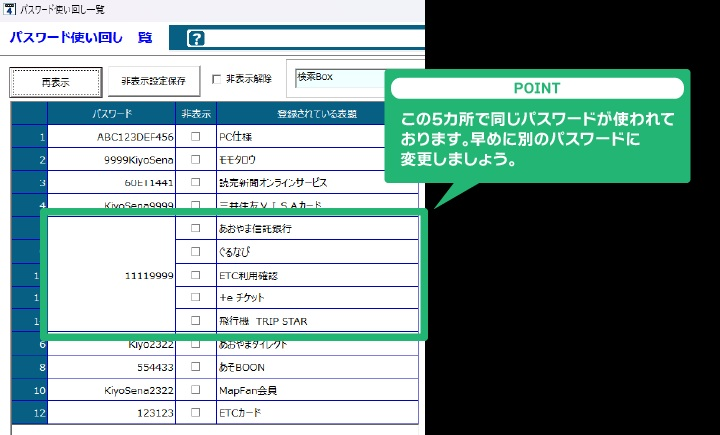Select password cell KiyoSena2322
Viewport: 720px width, 435px height.
click(112, 390)
